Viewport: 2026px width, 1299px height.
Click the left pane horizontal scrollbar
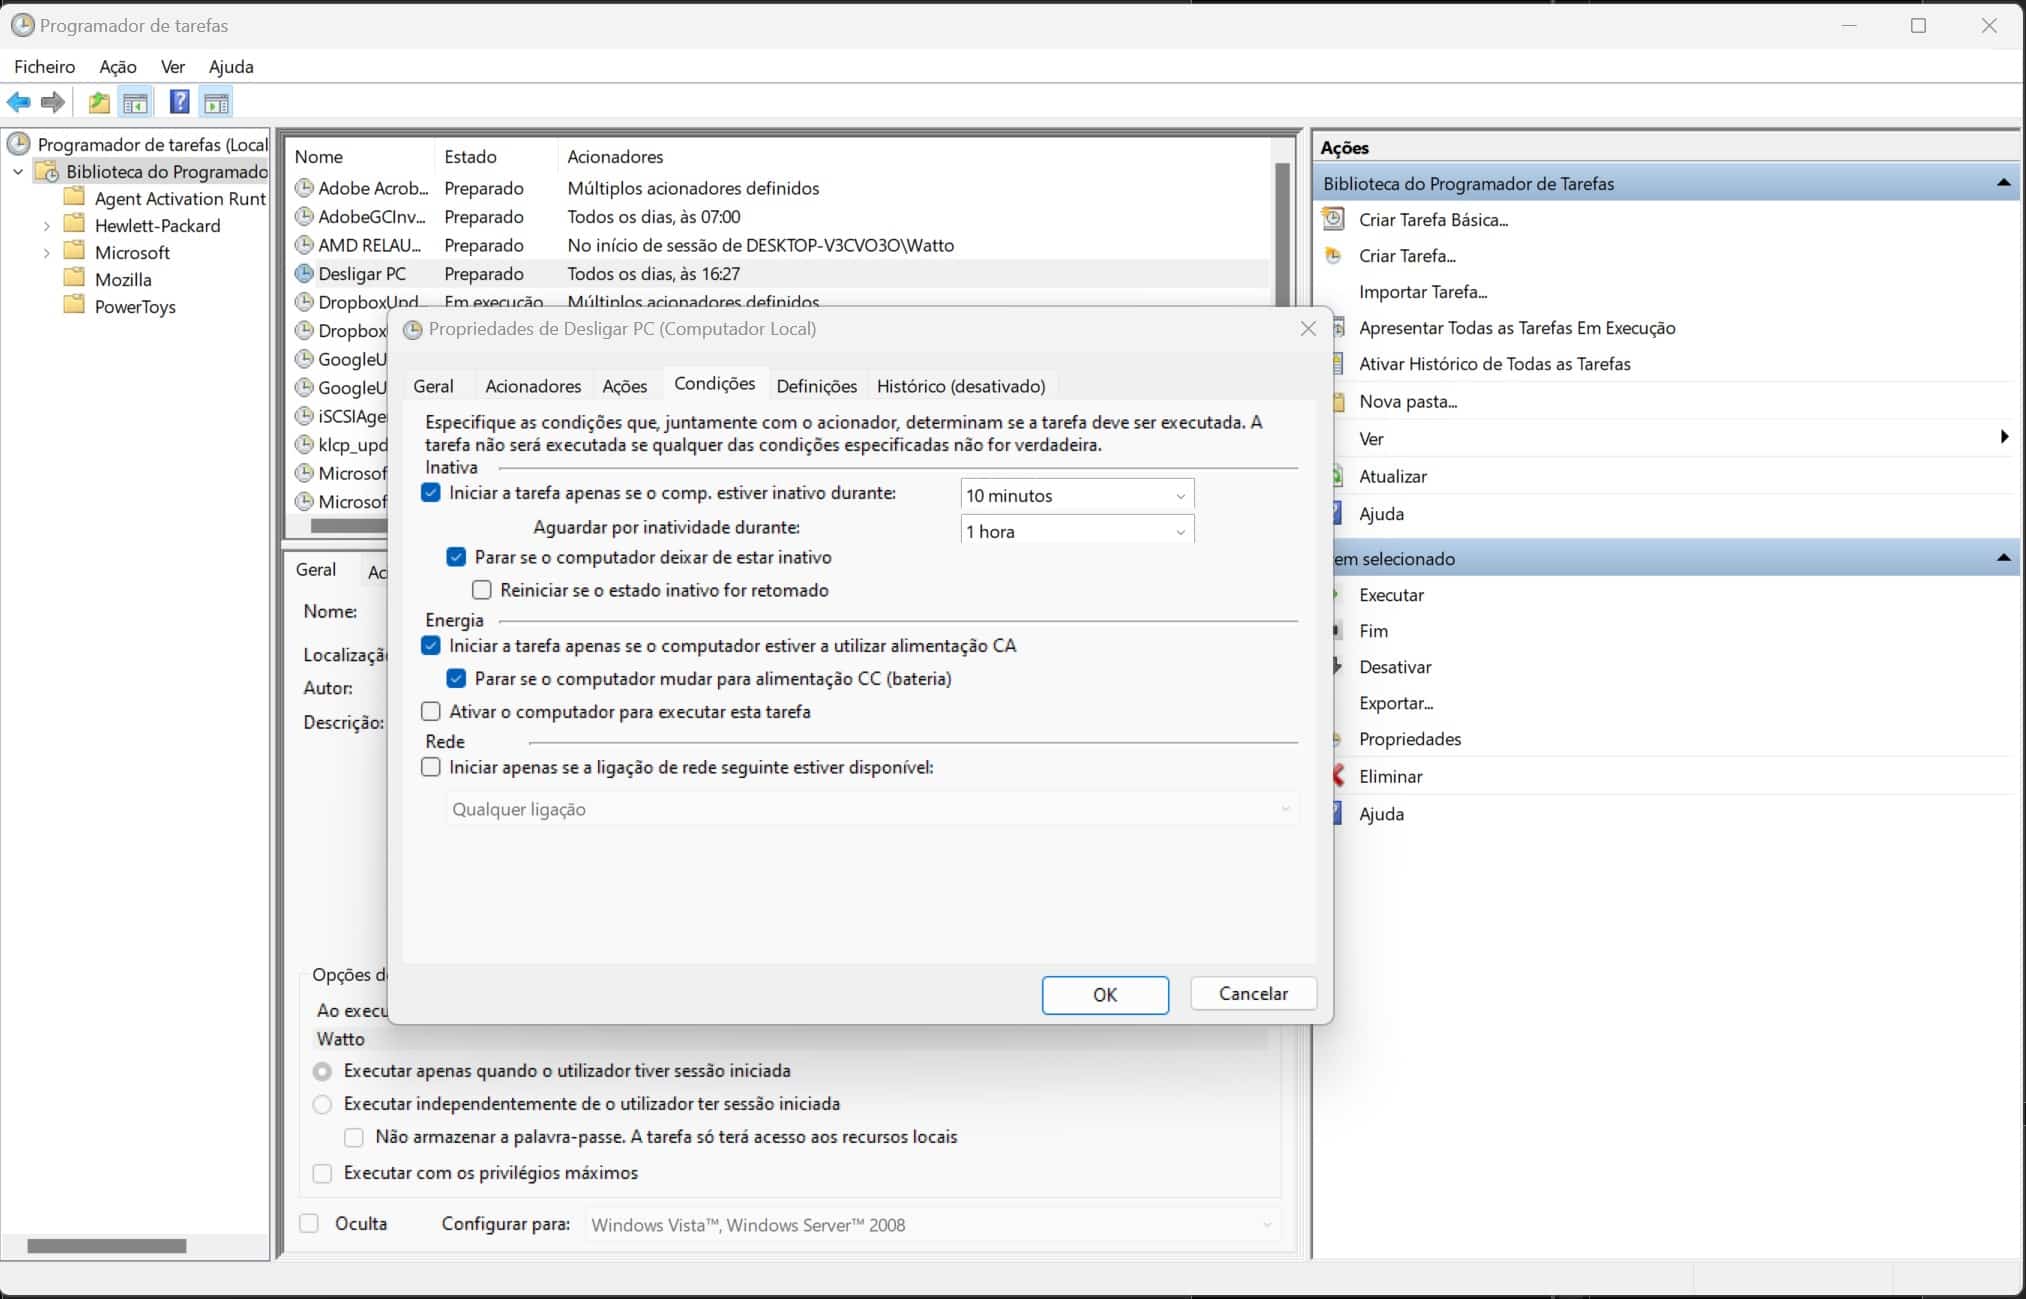point(107,1246)
